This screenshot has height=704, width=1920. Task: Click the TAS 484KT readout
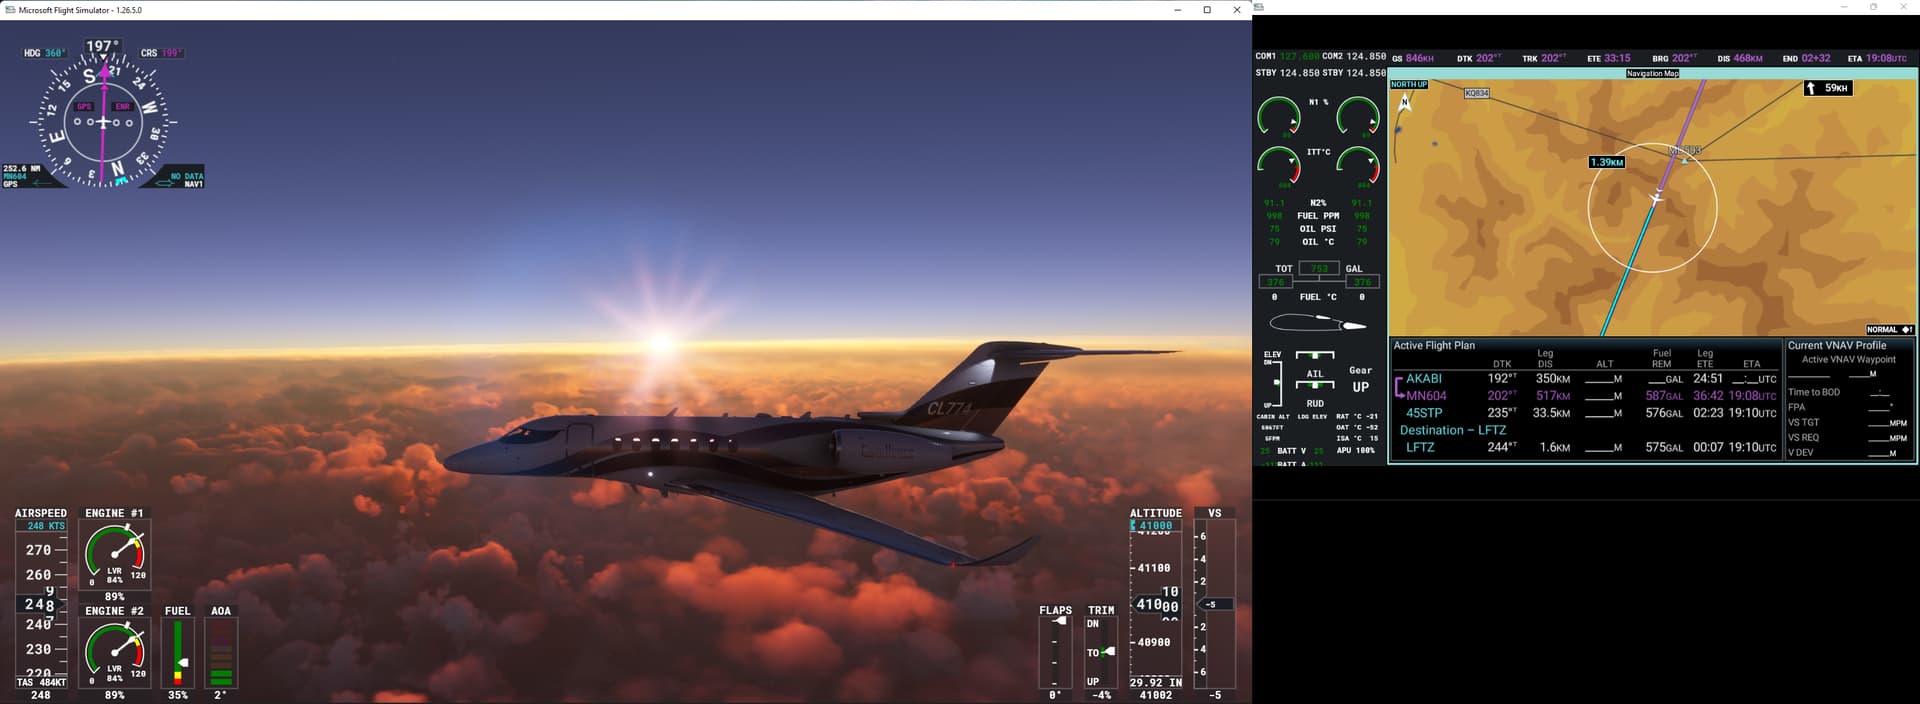(x=41, y=683)
